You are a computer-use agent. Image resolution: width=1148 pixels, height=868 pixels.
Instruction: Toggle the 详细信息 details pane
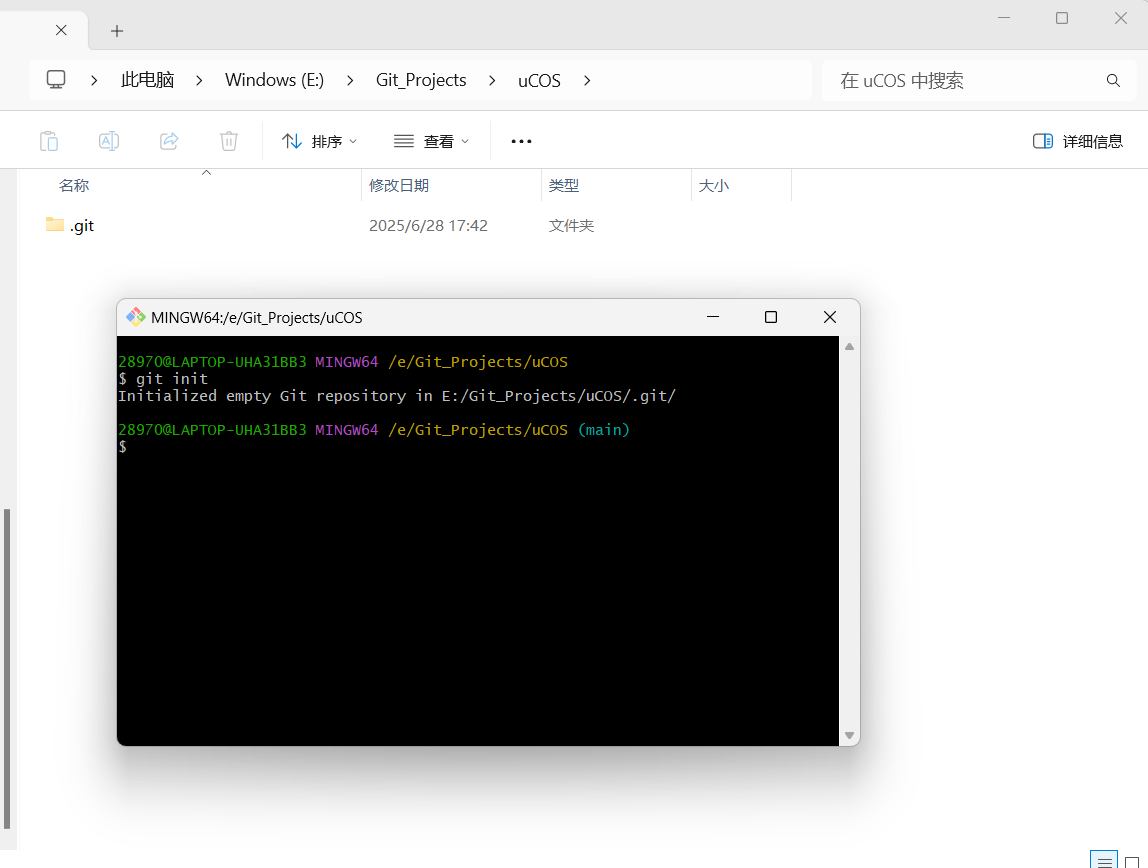(x=1078, y=141)
